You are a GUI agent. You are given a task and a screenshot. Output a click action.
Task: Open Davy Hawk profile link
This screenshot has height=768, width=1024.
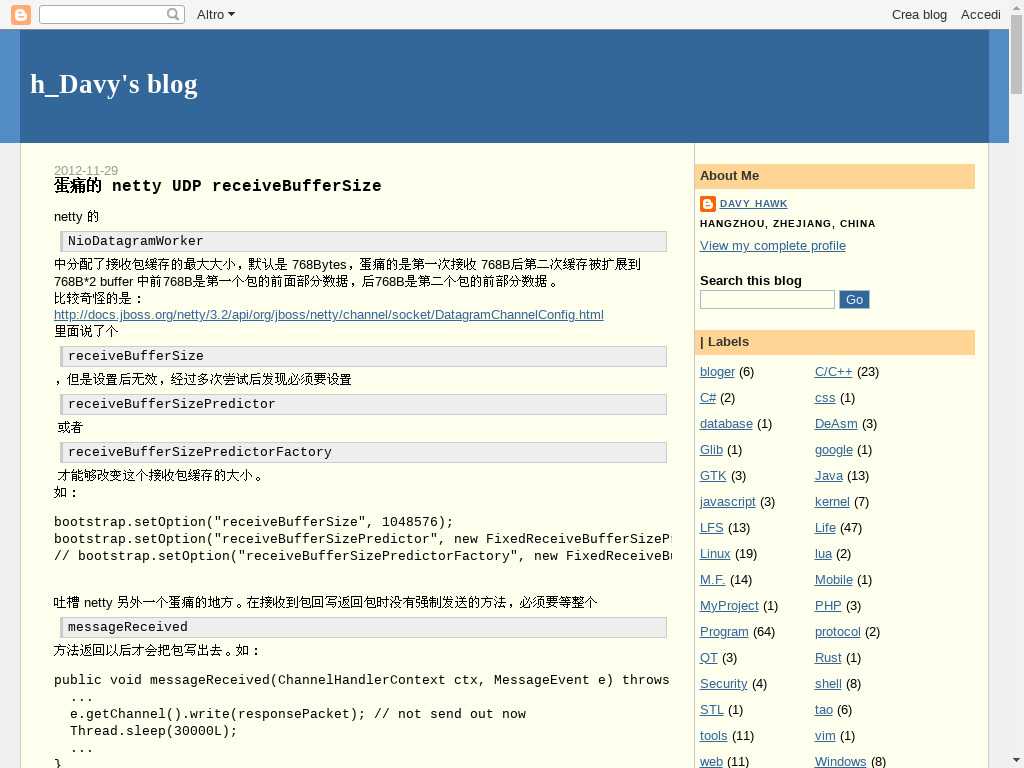click(x=753, y=204)
